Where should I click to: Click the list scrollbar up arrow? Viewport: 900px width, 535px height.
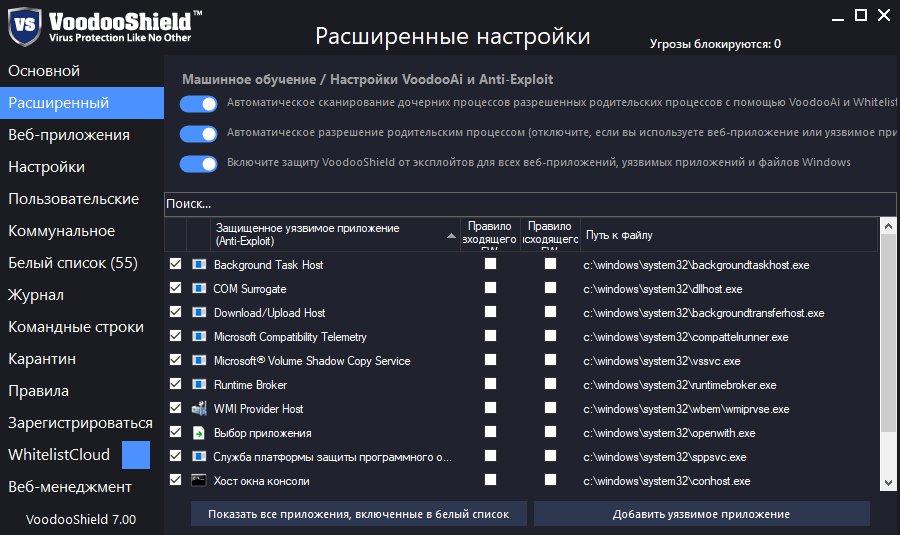[888, 226]
